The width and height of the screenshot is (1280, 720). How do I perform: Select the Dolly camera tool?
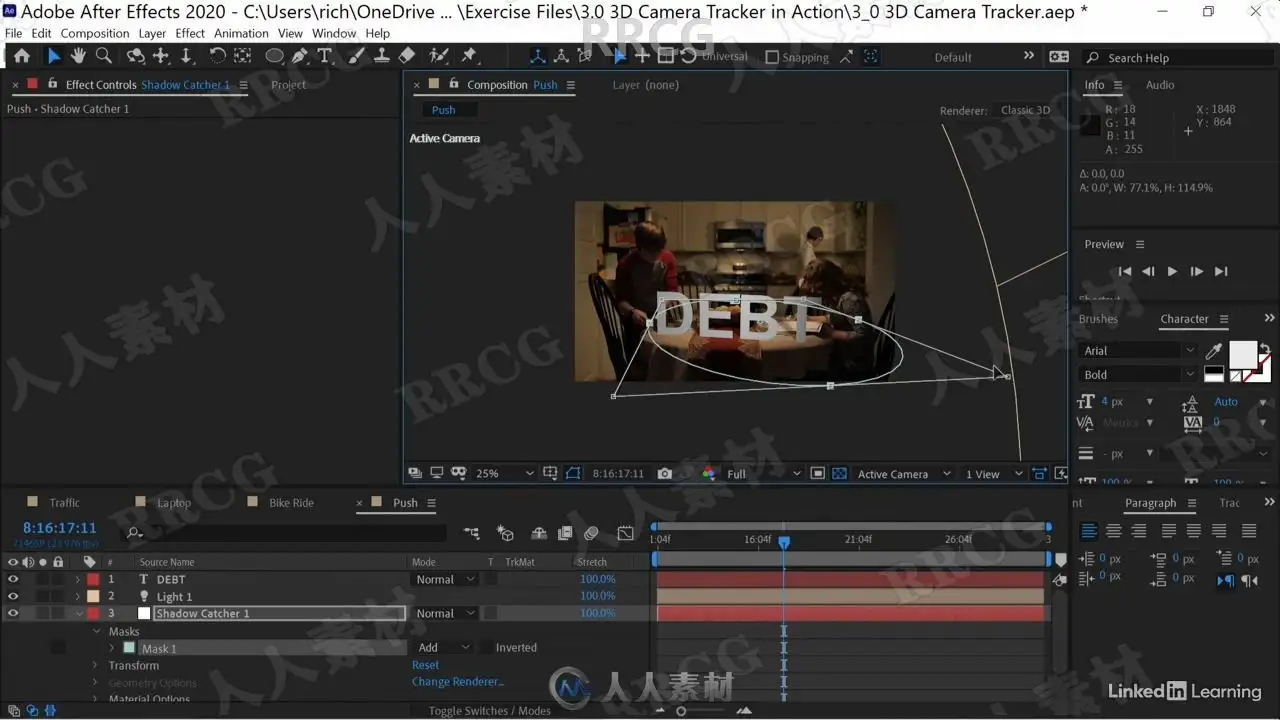pyautogui.click(x=186, y=57)
